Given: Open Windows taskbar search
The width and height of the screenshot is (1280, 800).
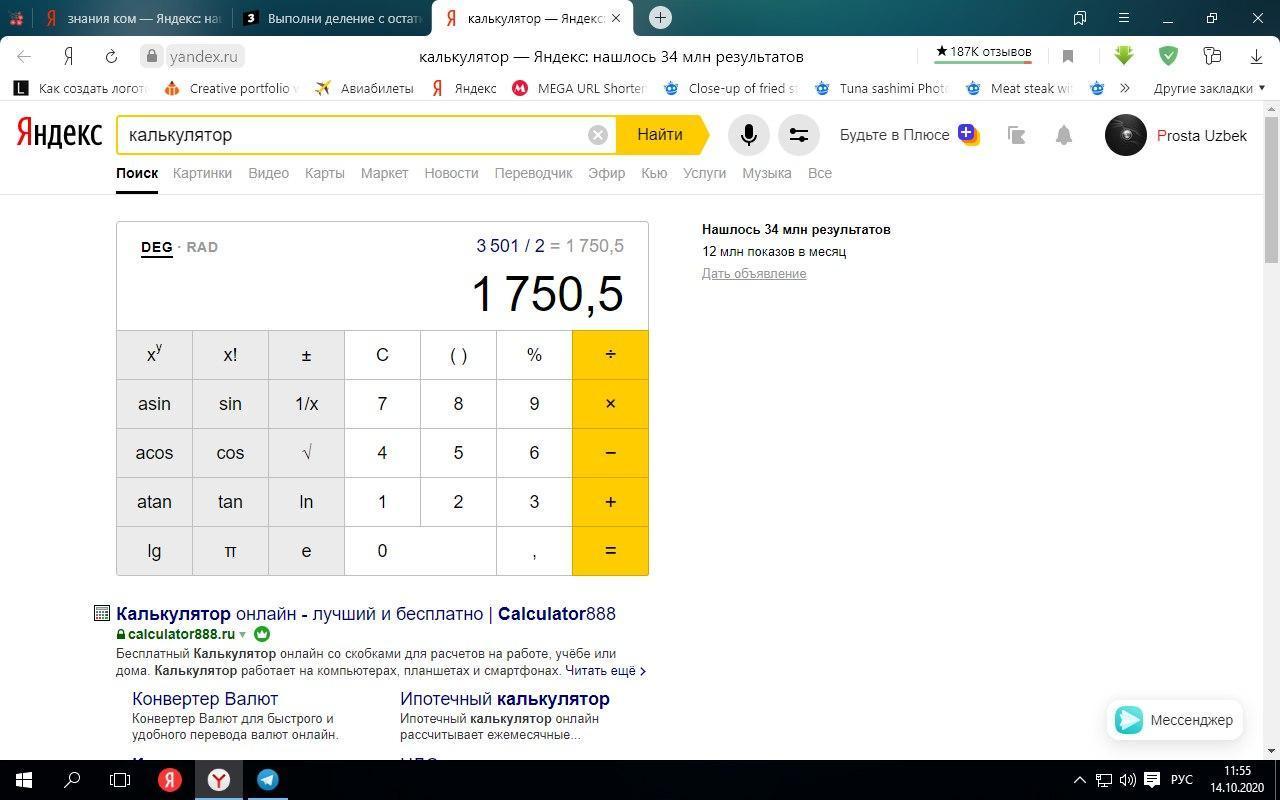Looking at the screenshot, I should (x=72, y=780).
